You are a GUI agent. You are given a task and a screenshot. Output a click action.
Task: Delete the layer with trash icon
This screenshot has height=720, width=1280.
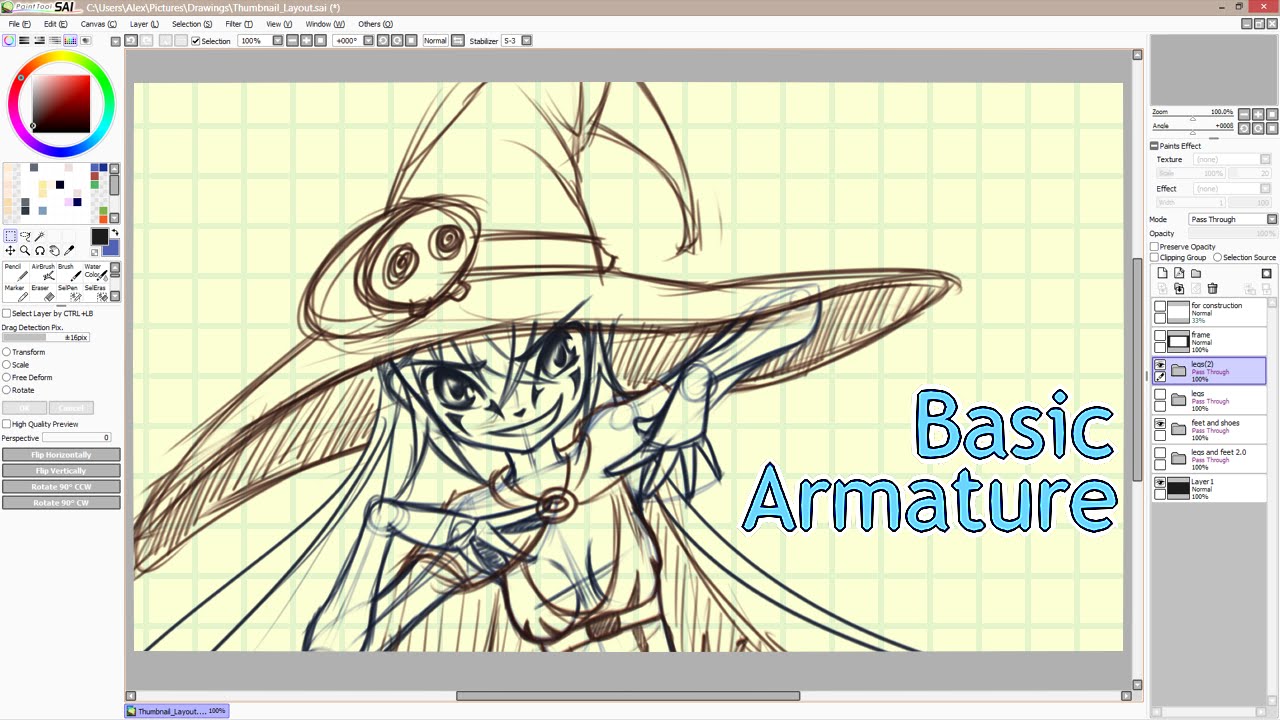coord(1212,289)
